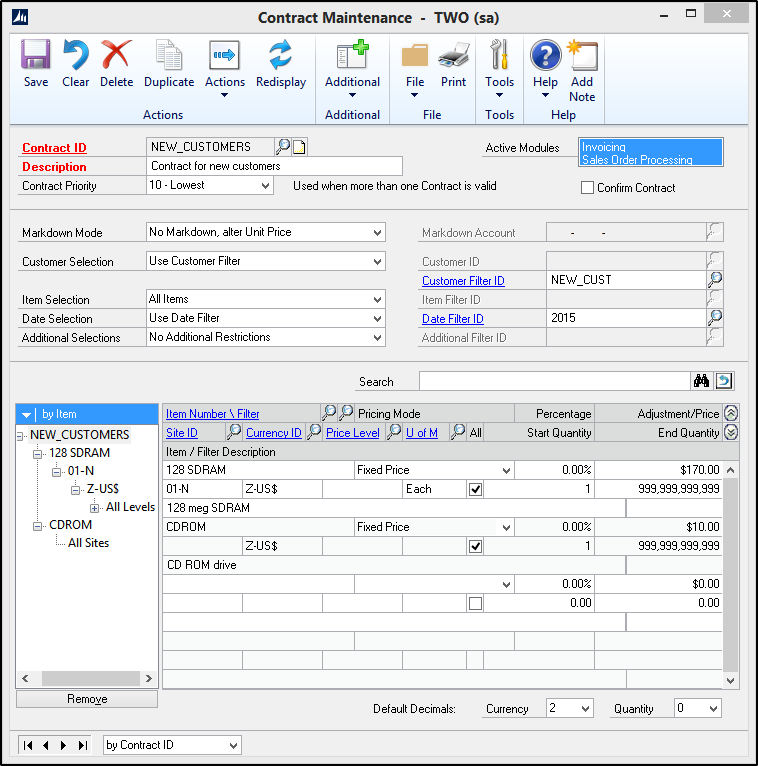
Task: Open the File folder menu
Action: pos(415,54)
